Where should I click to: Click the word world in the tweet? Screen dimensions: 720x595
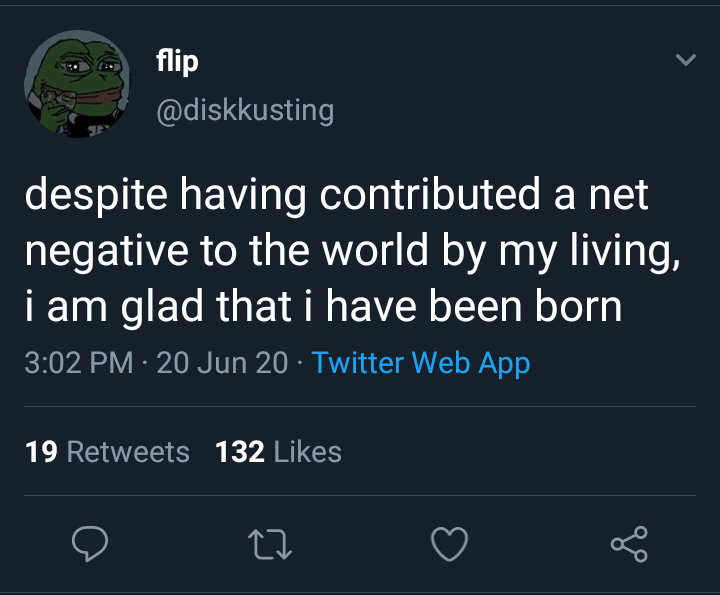(x=375, y=249)
